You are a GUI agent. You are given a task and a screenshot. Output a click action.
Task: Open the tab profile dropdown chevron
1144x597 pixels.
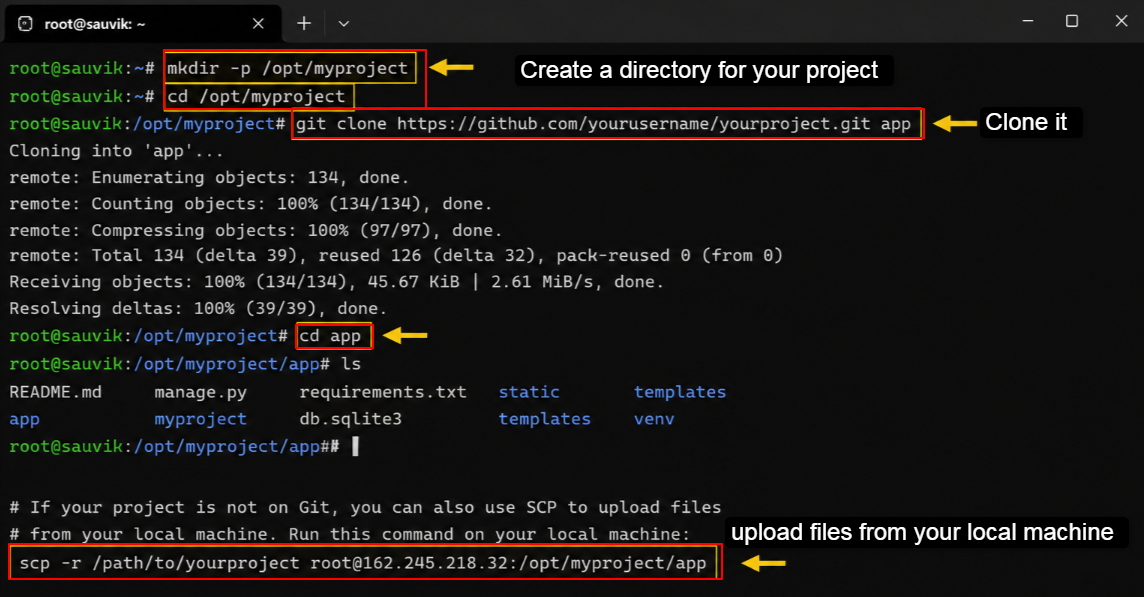point(344,23)
